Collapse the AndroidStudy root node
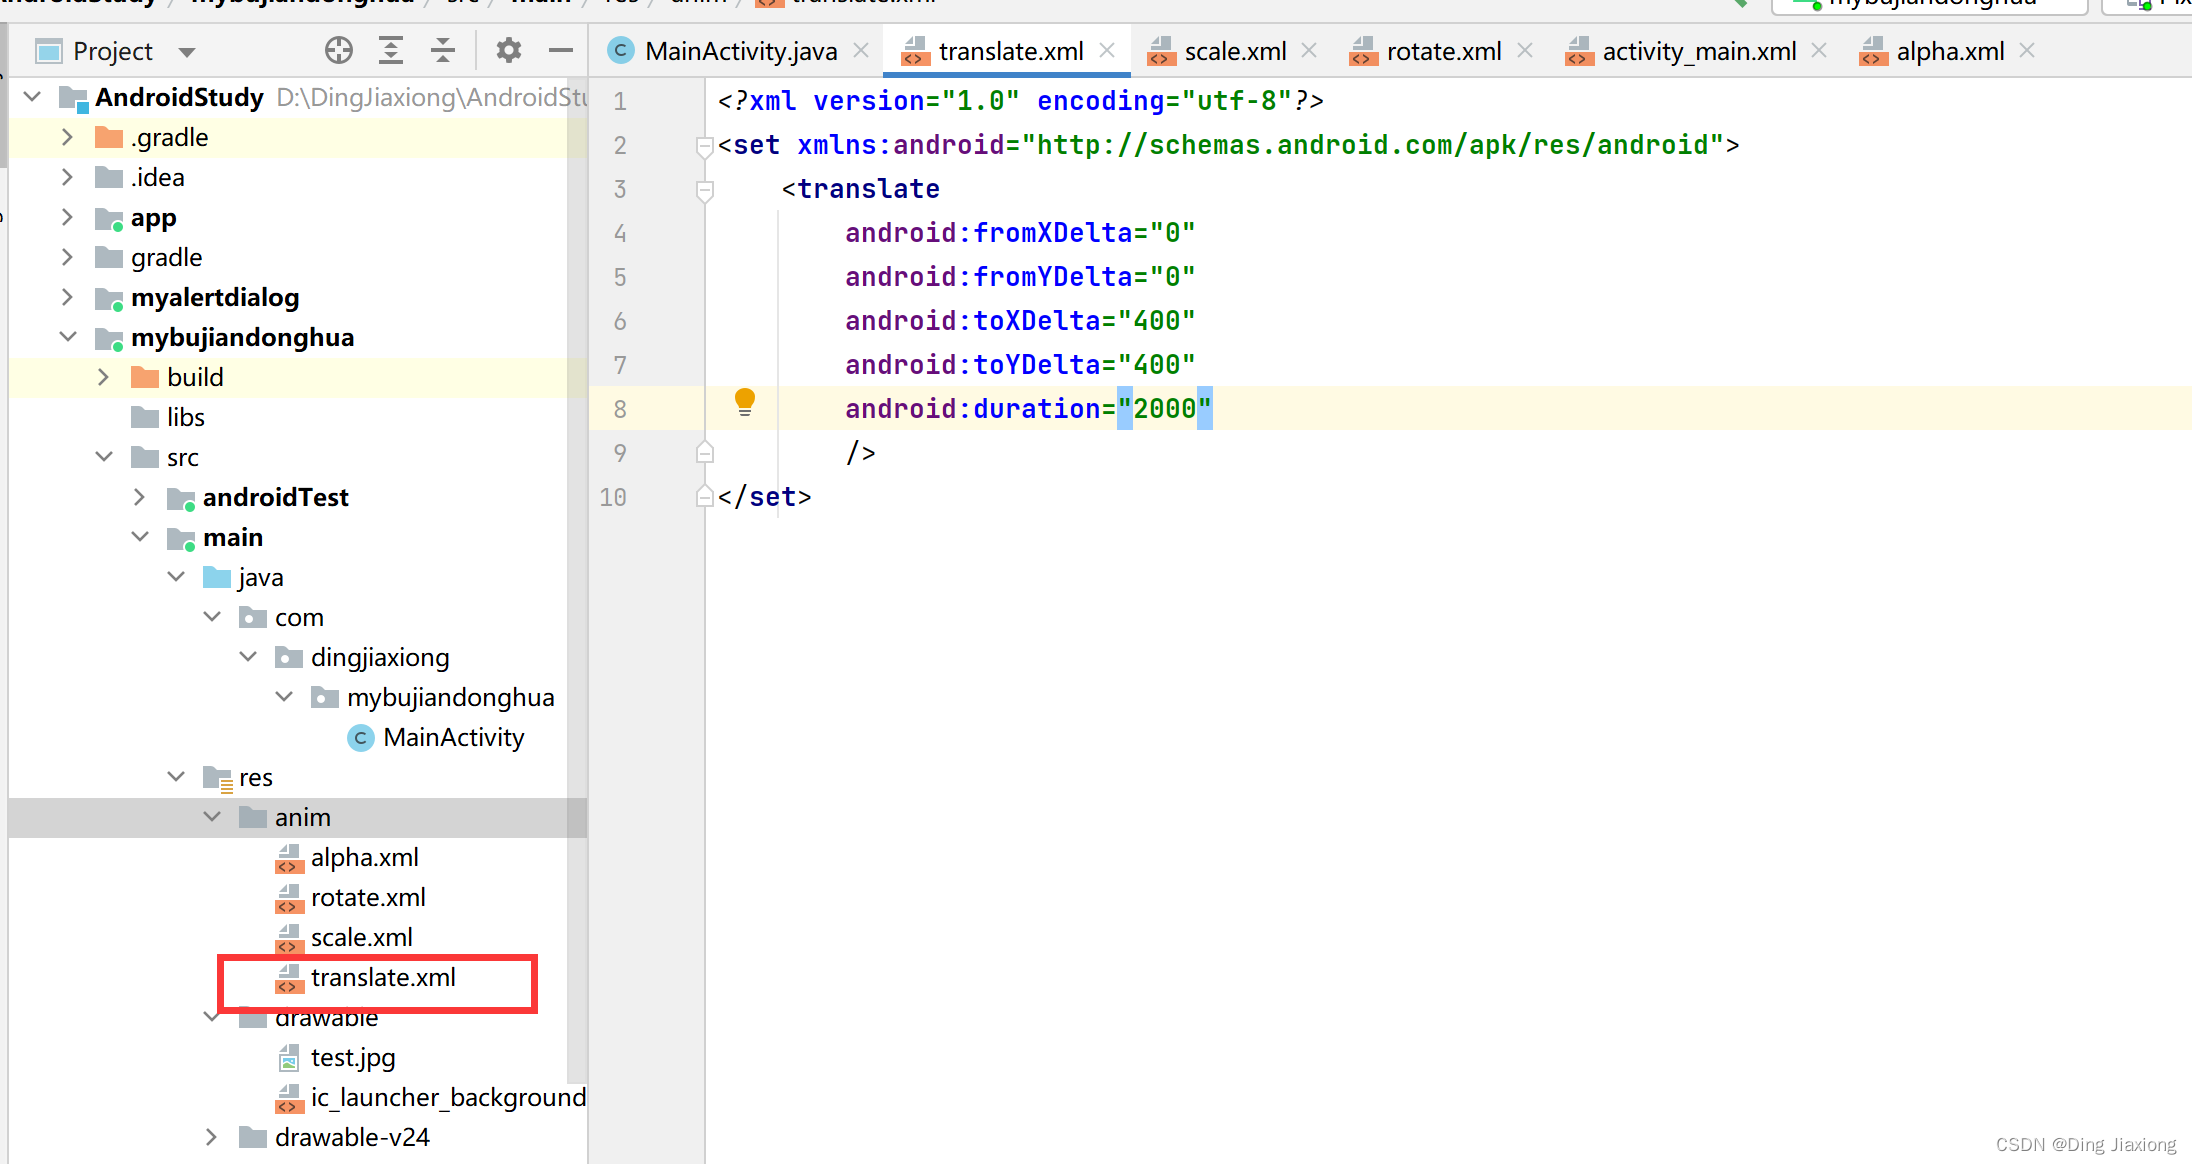2192x1164 pixels. [x=32, y=97]
